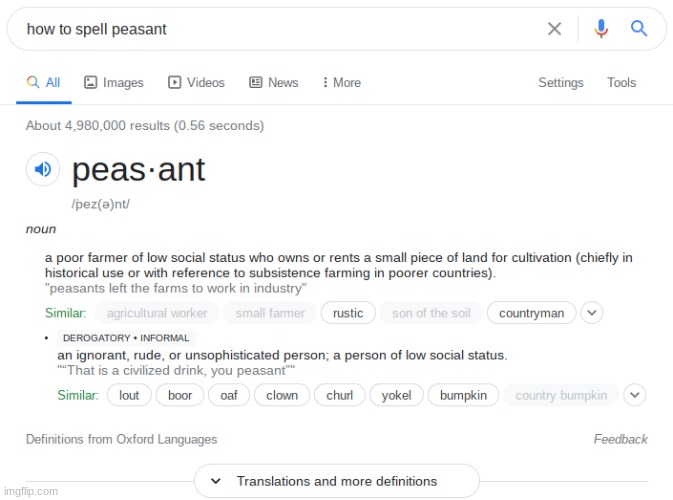This screenshot has width=673, height=500.
Task: Open search Settings
Action: 561,82
